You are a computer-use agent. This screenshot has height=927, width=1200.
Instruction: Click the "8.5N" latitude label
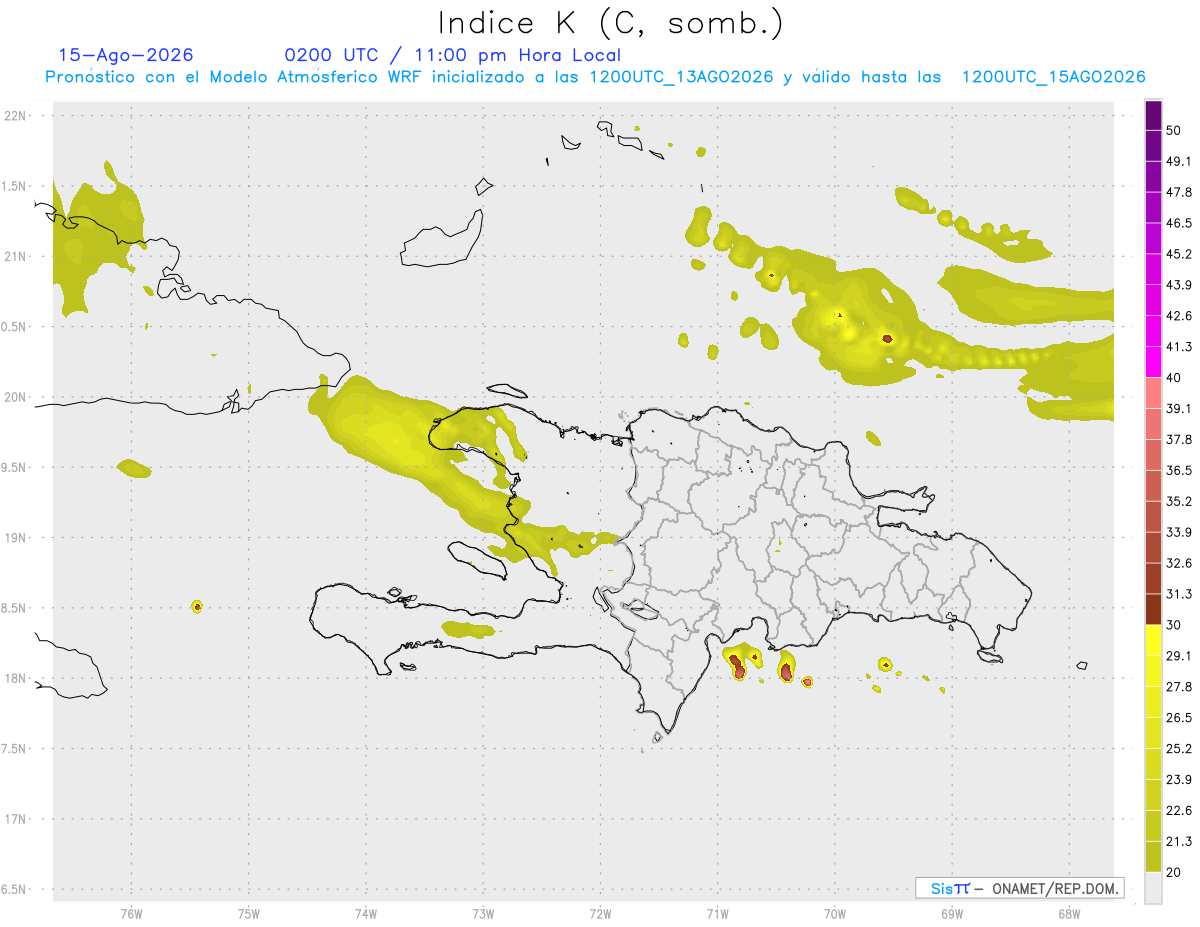[15, 608]
